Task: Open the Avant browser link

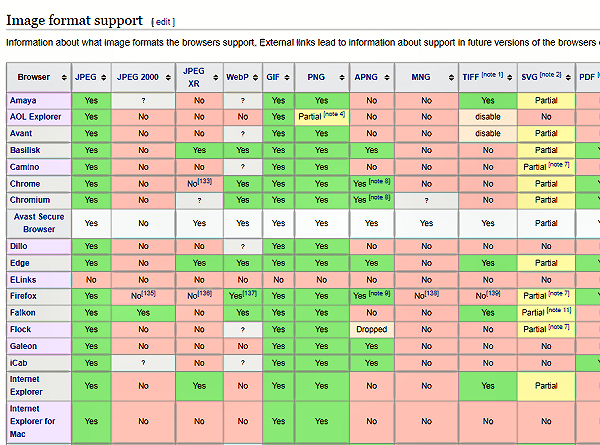Action: pyautogui.click(x=21, y=133)
